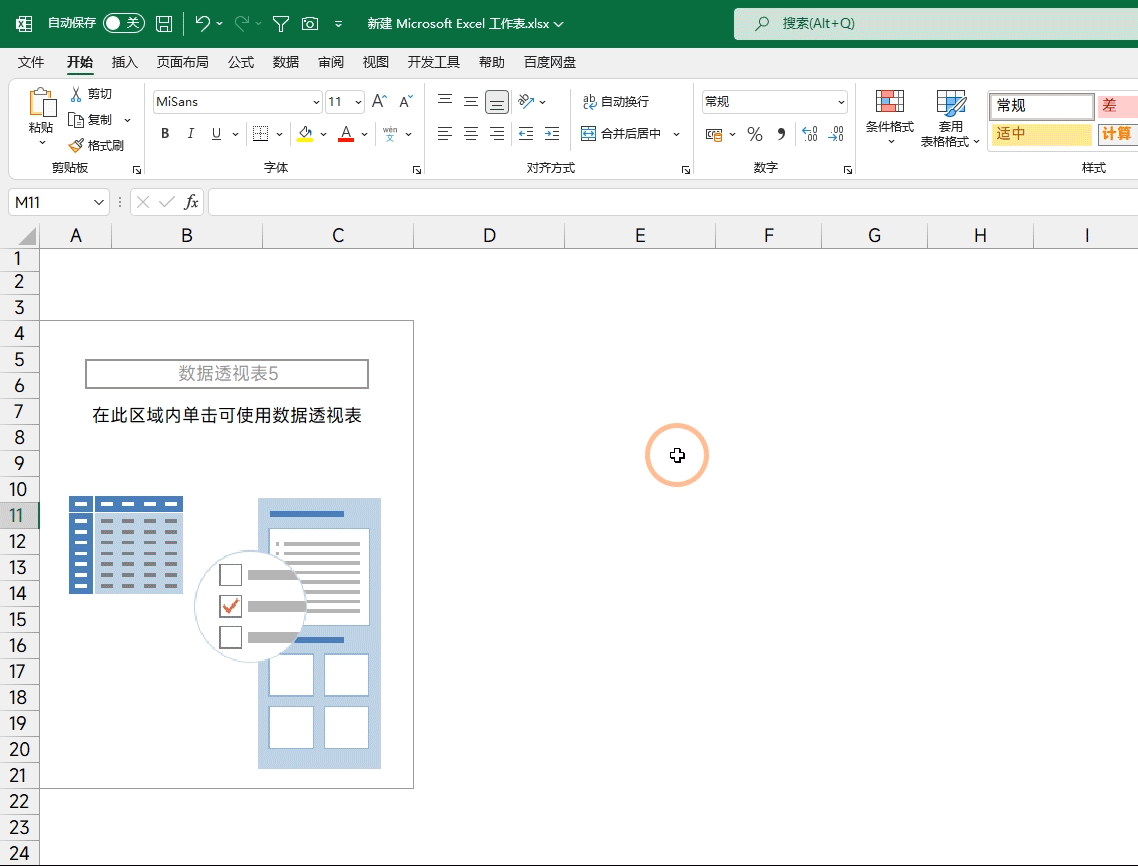This screenshot has height=866, width=1138.
Task: Expand the Name Box dropdown arrow
Action: click(99, 202)
